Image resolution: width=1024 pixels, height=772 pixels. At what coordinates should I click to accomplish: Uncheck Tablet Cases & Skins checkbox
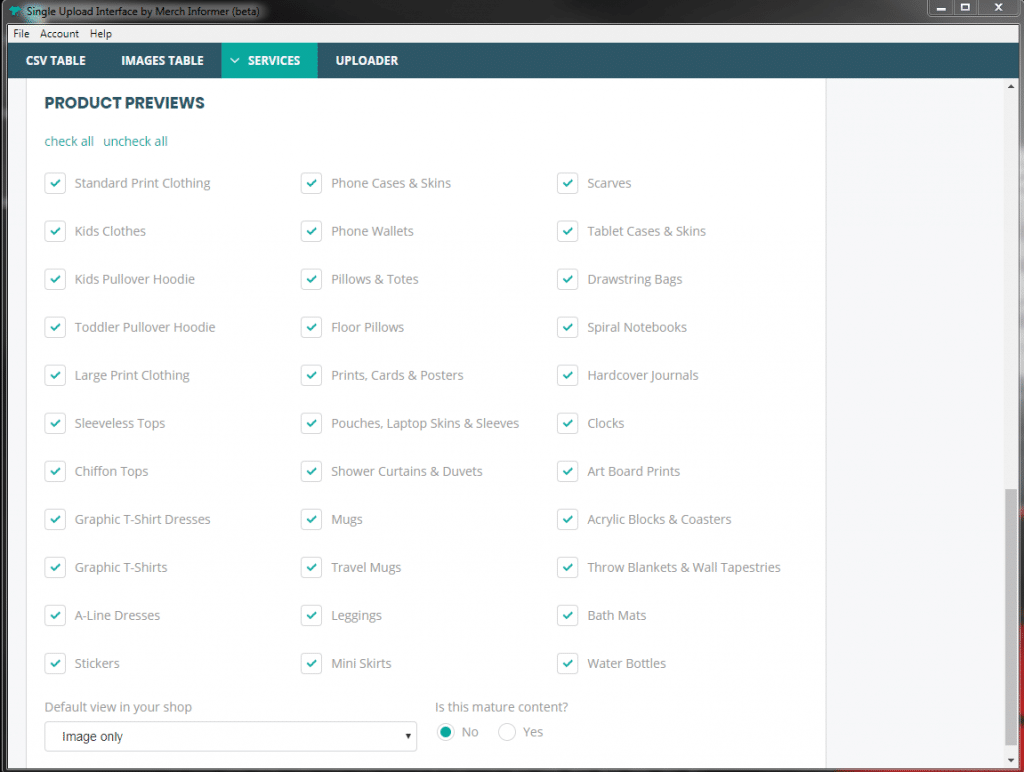[x=568, y=231]
